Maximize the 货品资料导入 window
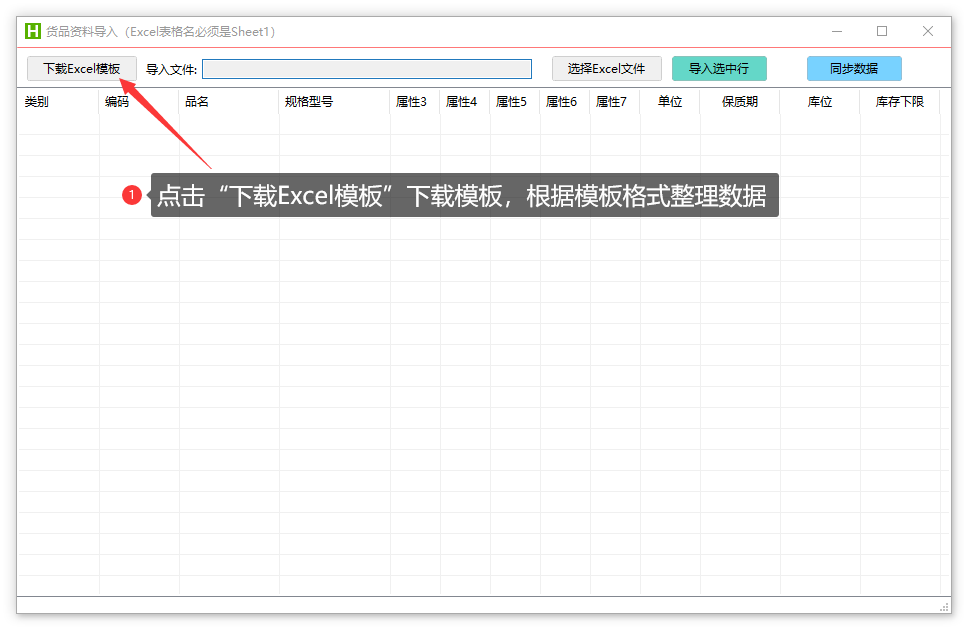964x634 pixels. pos(882,31)
